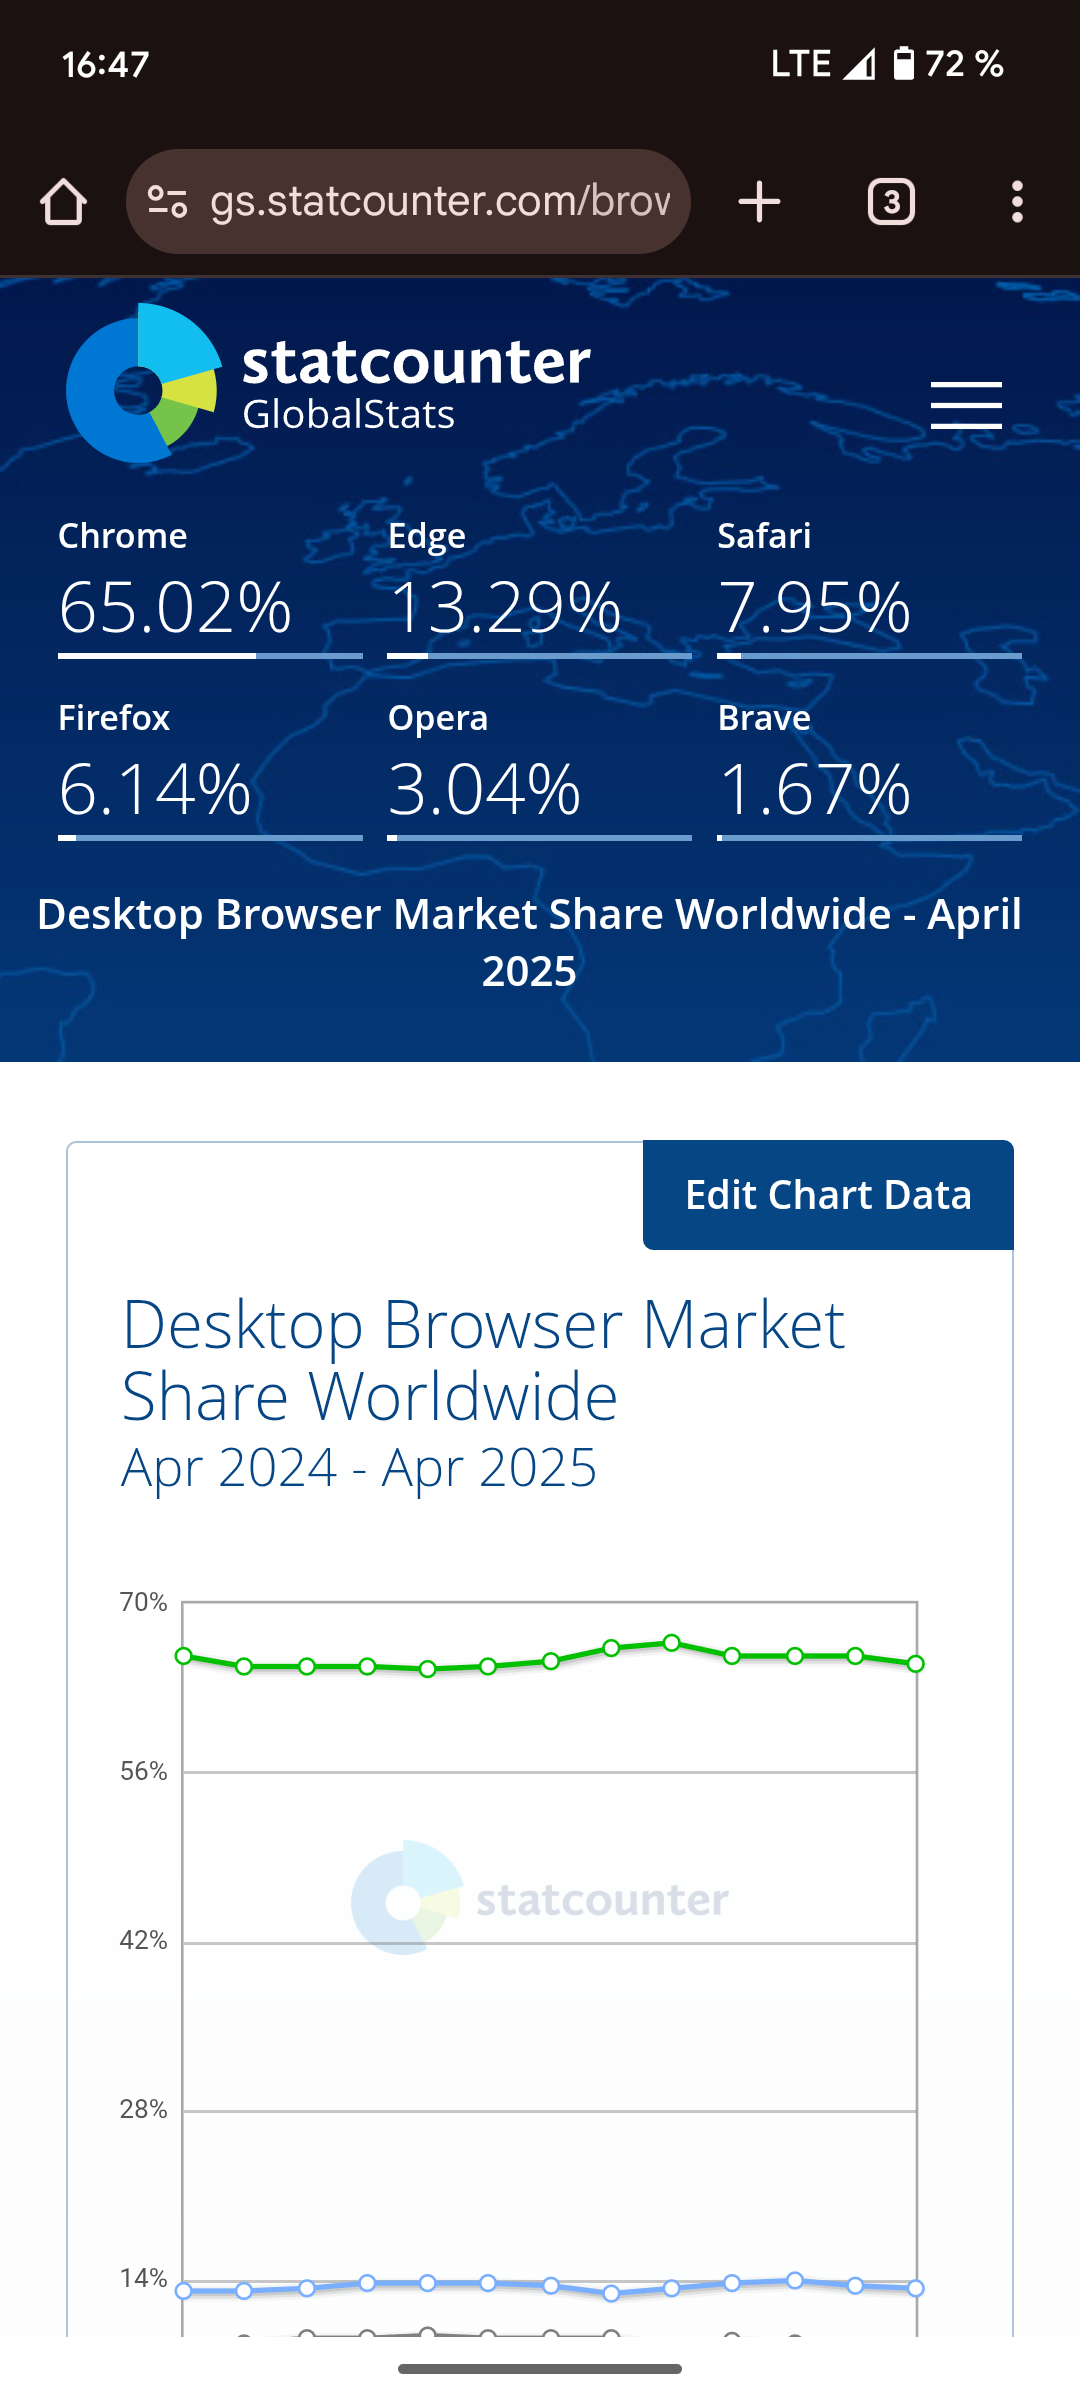Tap the browser home icon
This screenshot has height=2400, width=1080.
coord(63,202)
